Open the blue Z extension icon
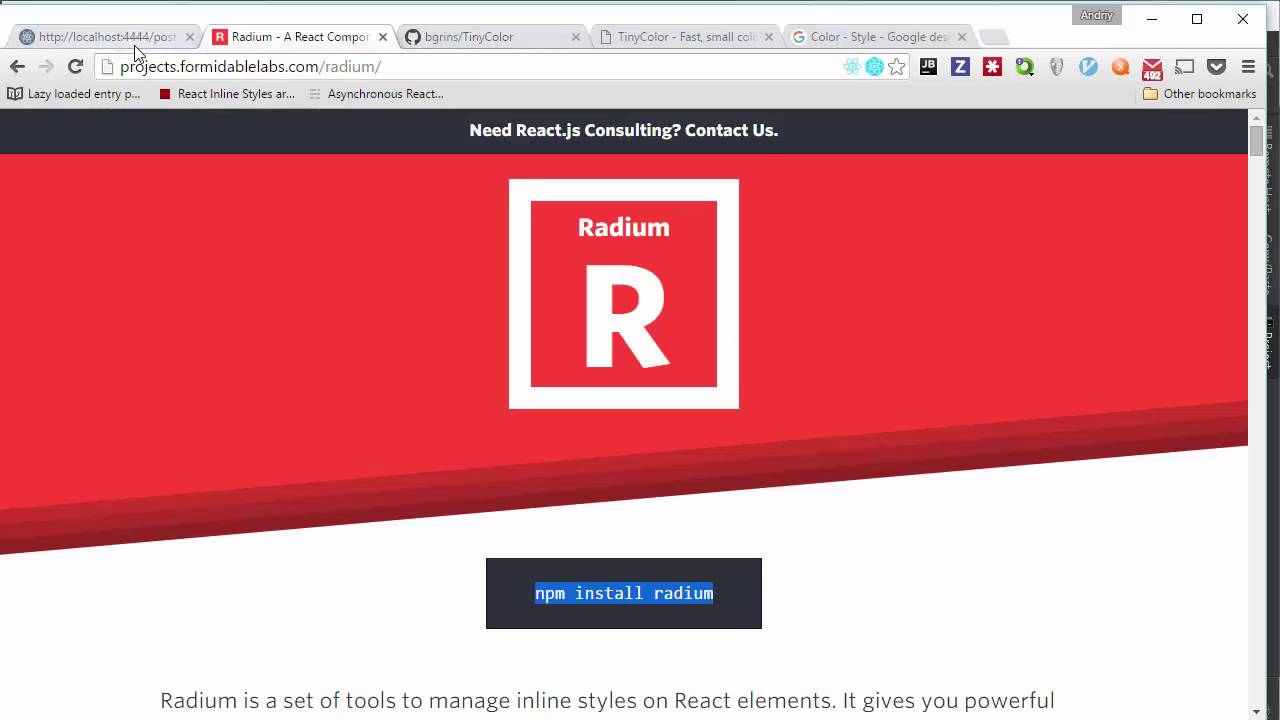The width and height of the screenshot is (1280, 720). [x=960, y=67]
